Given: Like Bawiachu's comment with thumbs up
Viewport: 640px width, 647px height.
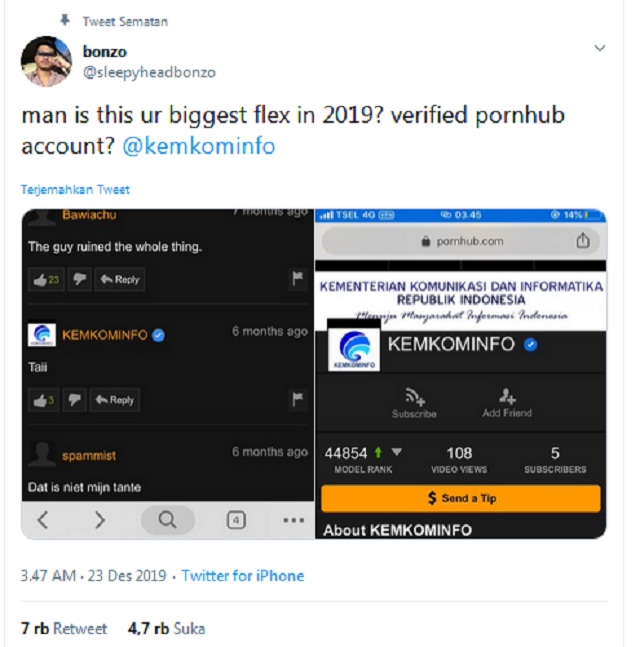Looking at the screenshot, I should [x=46, y=280].
